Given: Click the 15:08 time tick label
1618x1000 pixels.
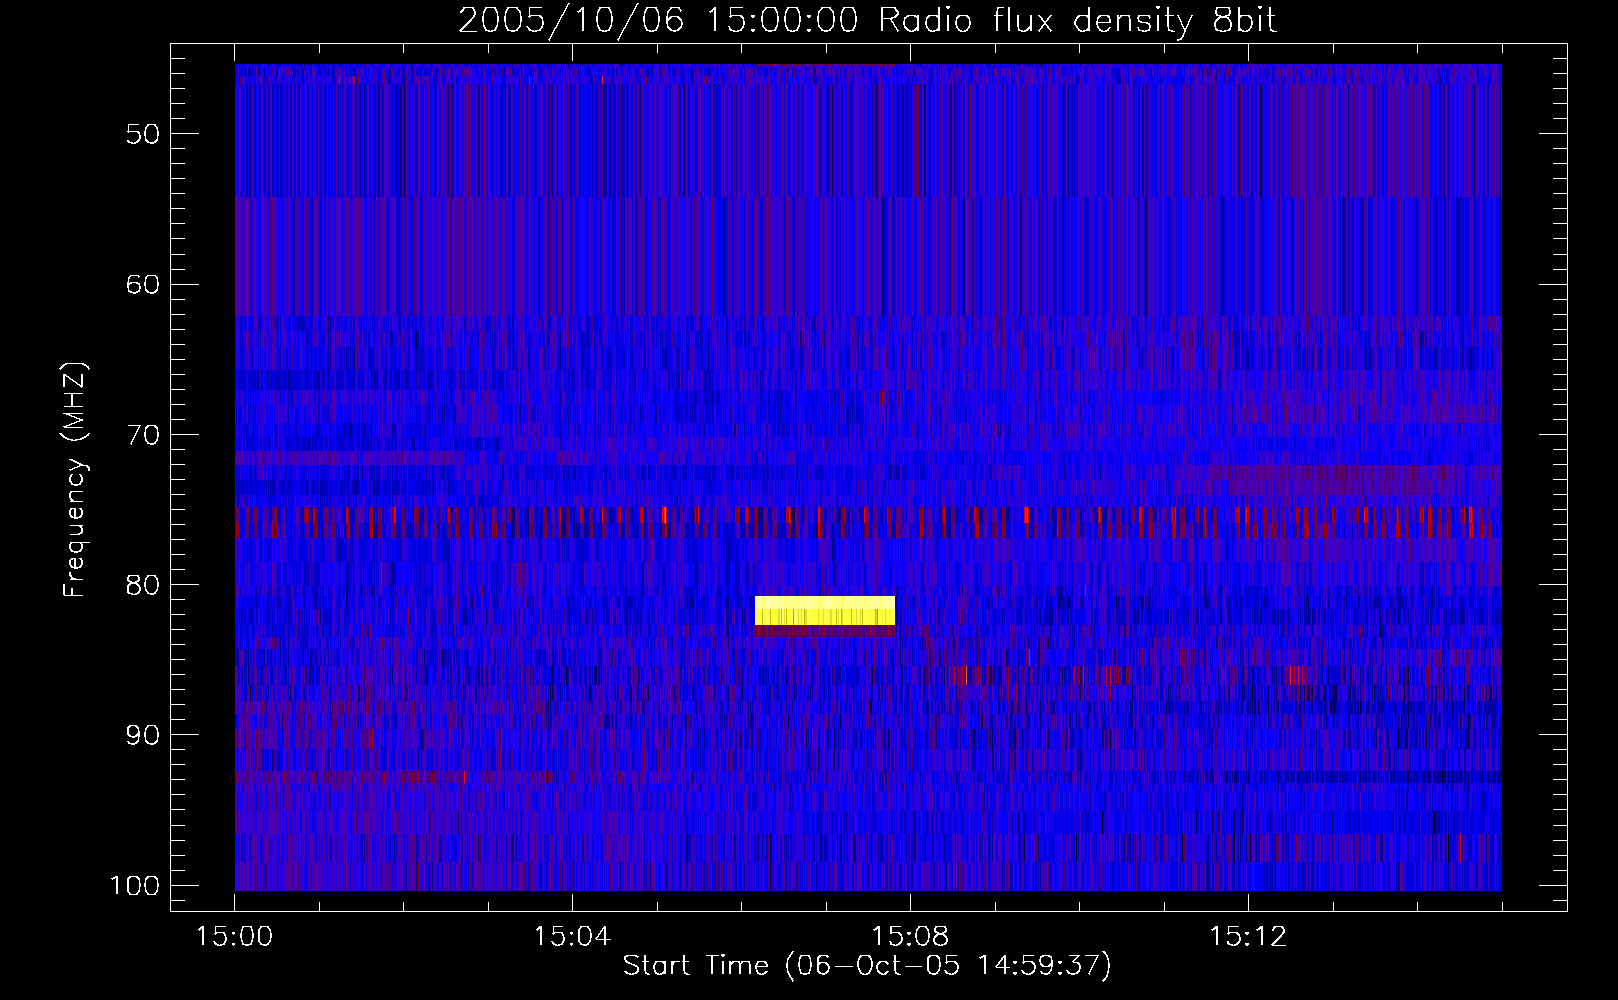Looking at the screenshot, I should 910,937.
